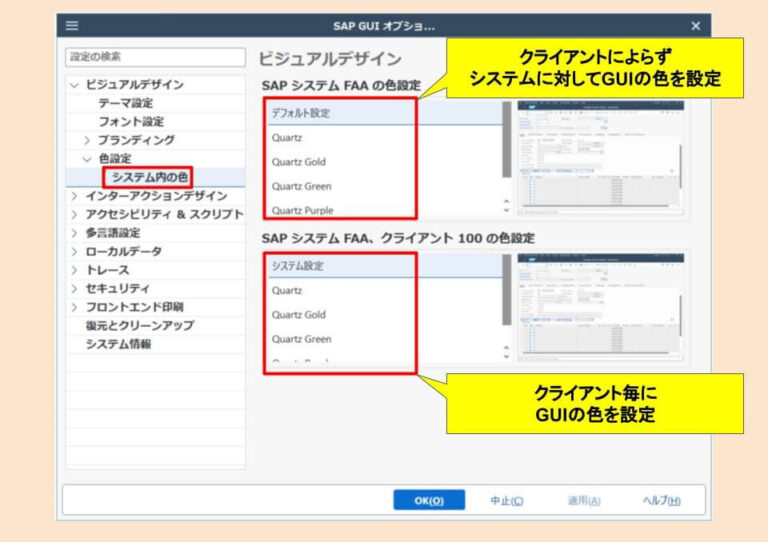Select テーマ設定 in the tree
768x542 pixels.
pyautogui.click(x=126, y=103)
